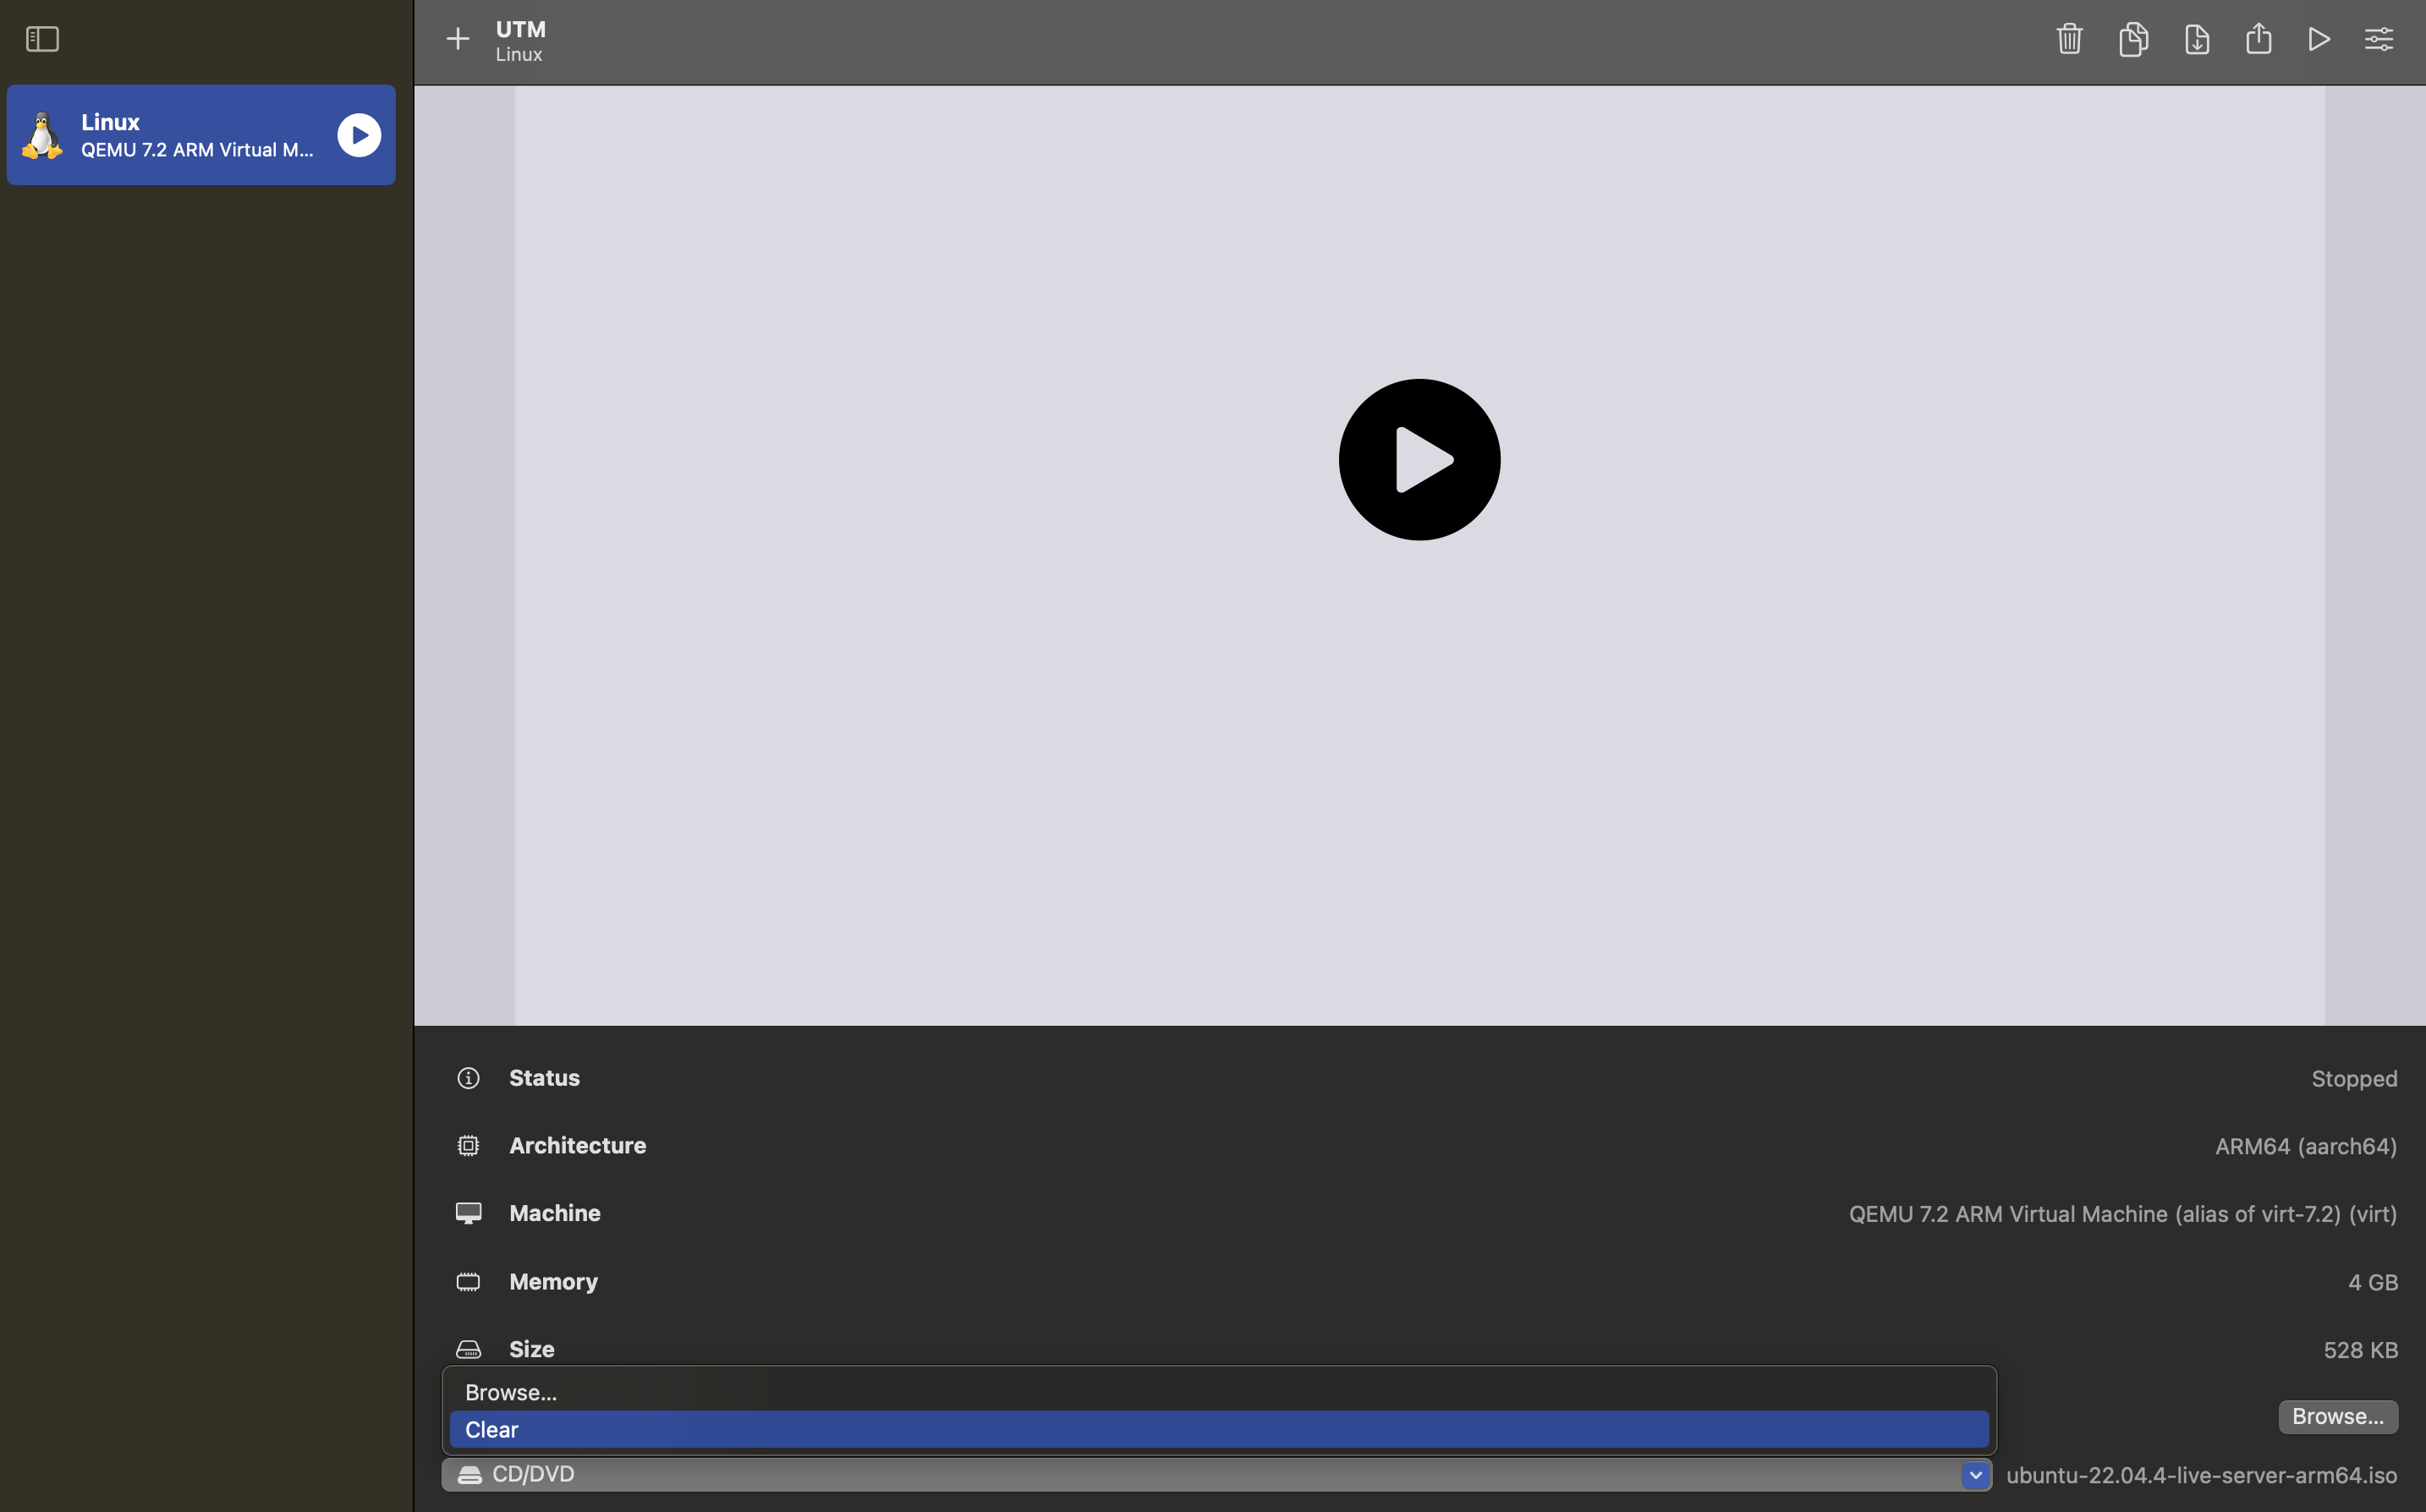Click the UTM title text
This screenshot has width=2426, height=1512.
521,29
